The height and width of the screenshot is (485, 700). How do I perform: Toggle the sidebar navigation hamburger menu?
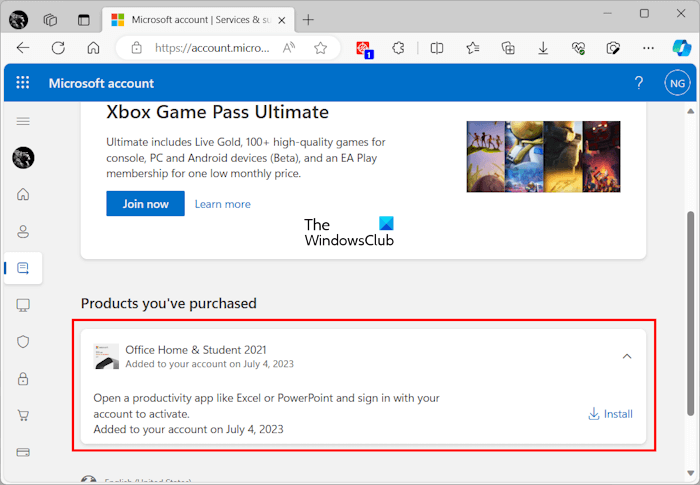23,121
